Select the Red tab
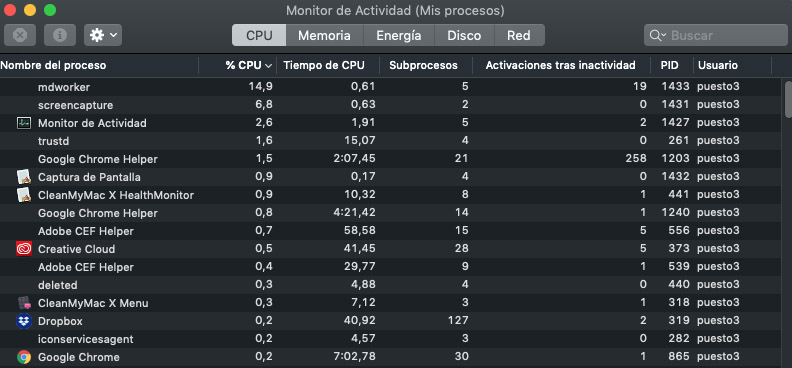Screen dimensions: 792x368 pyautogui.click(x=519, y=35)
